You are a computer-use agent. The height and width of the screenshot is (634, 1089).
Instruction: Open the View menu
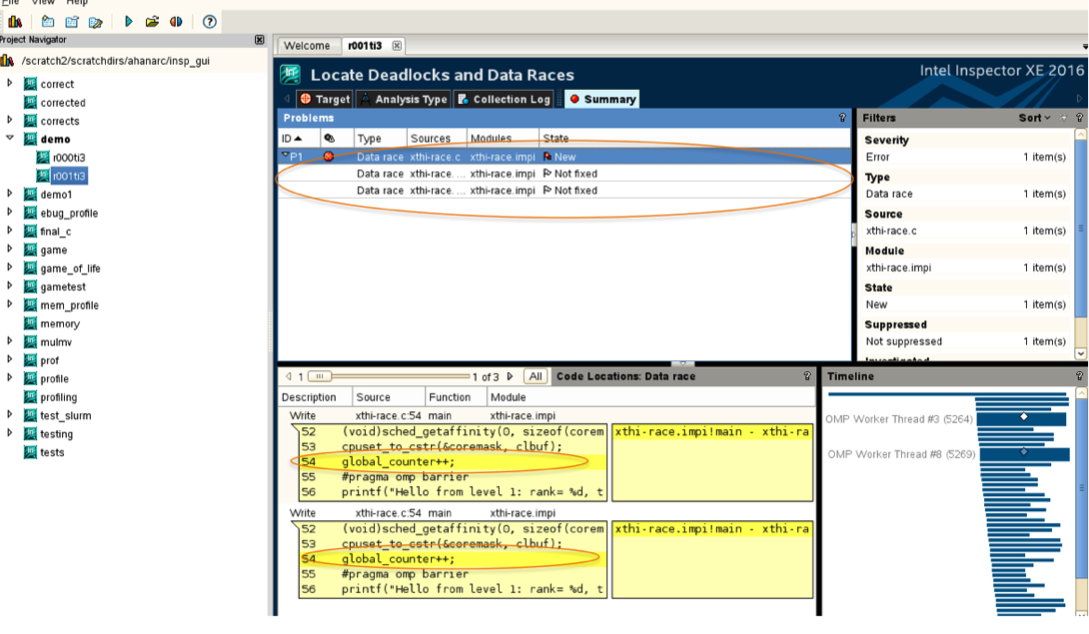tap(42, 2)
